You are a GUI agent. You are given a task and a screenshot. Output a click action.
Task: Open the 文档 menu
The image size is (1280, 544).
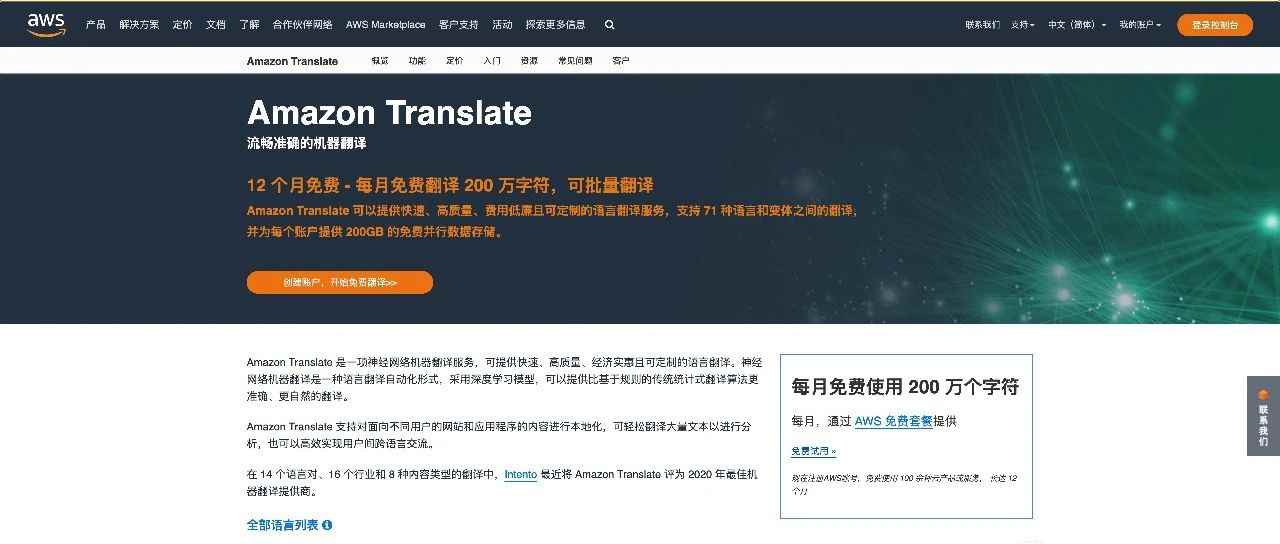click(215, 25)
